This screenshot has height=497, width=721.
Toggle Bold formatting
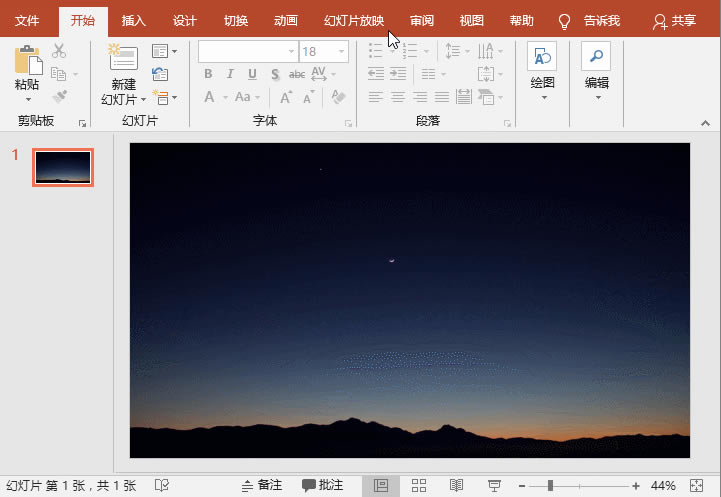[x=208, y=74]
